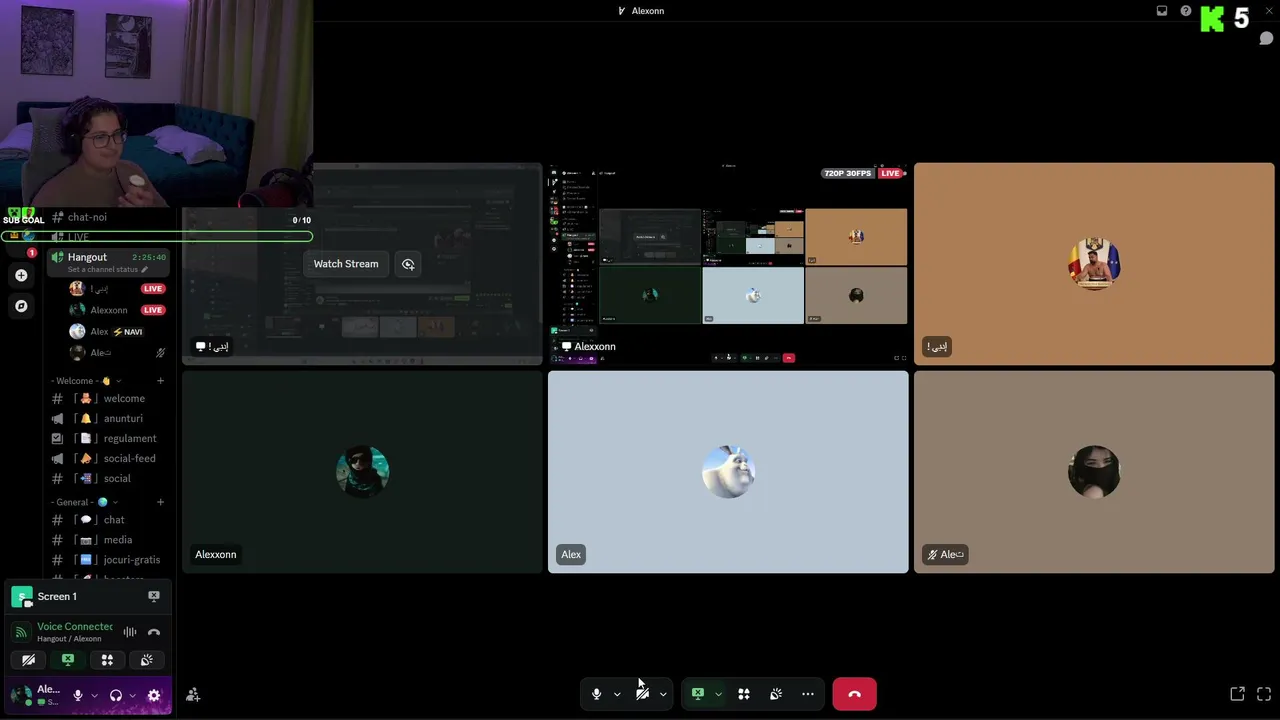
Task: Open the chat-noi channel
Action: coord(108,217)
